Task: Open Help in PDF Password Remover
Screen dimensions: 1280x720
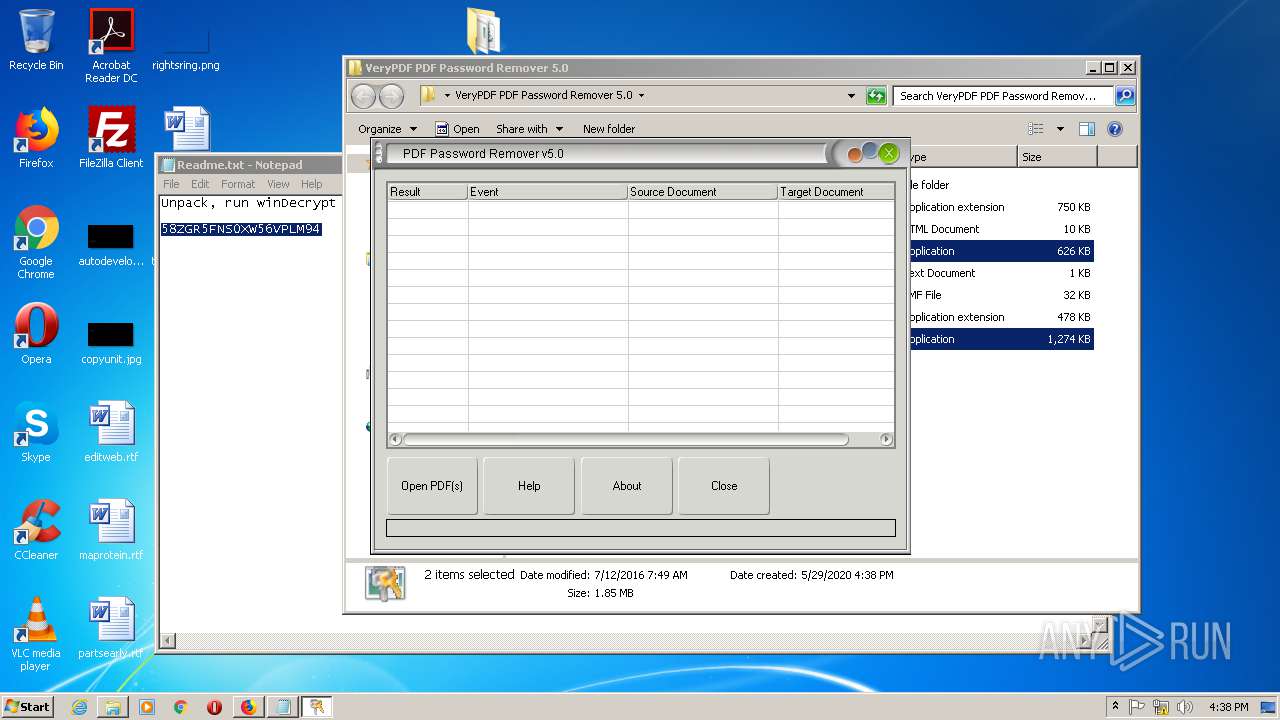Action: tap(529, 486)
